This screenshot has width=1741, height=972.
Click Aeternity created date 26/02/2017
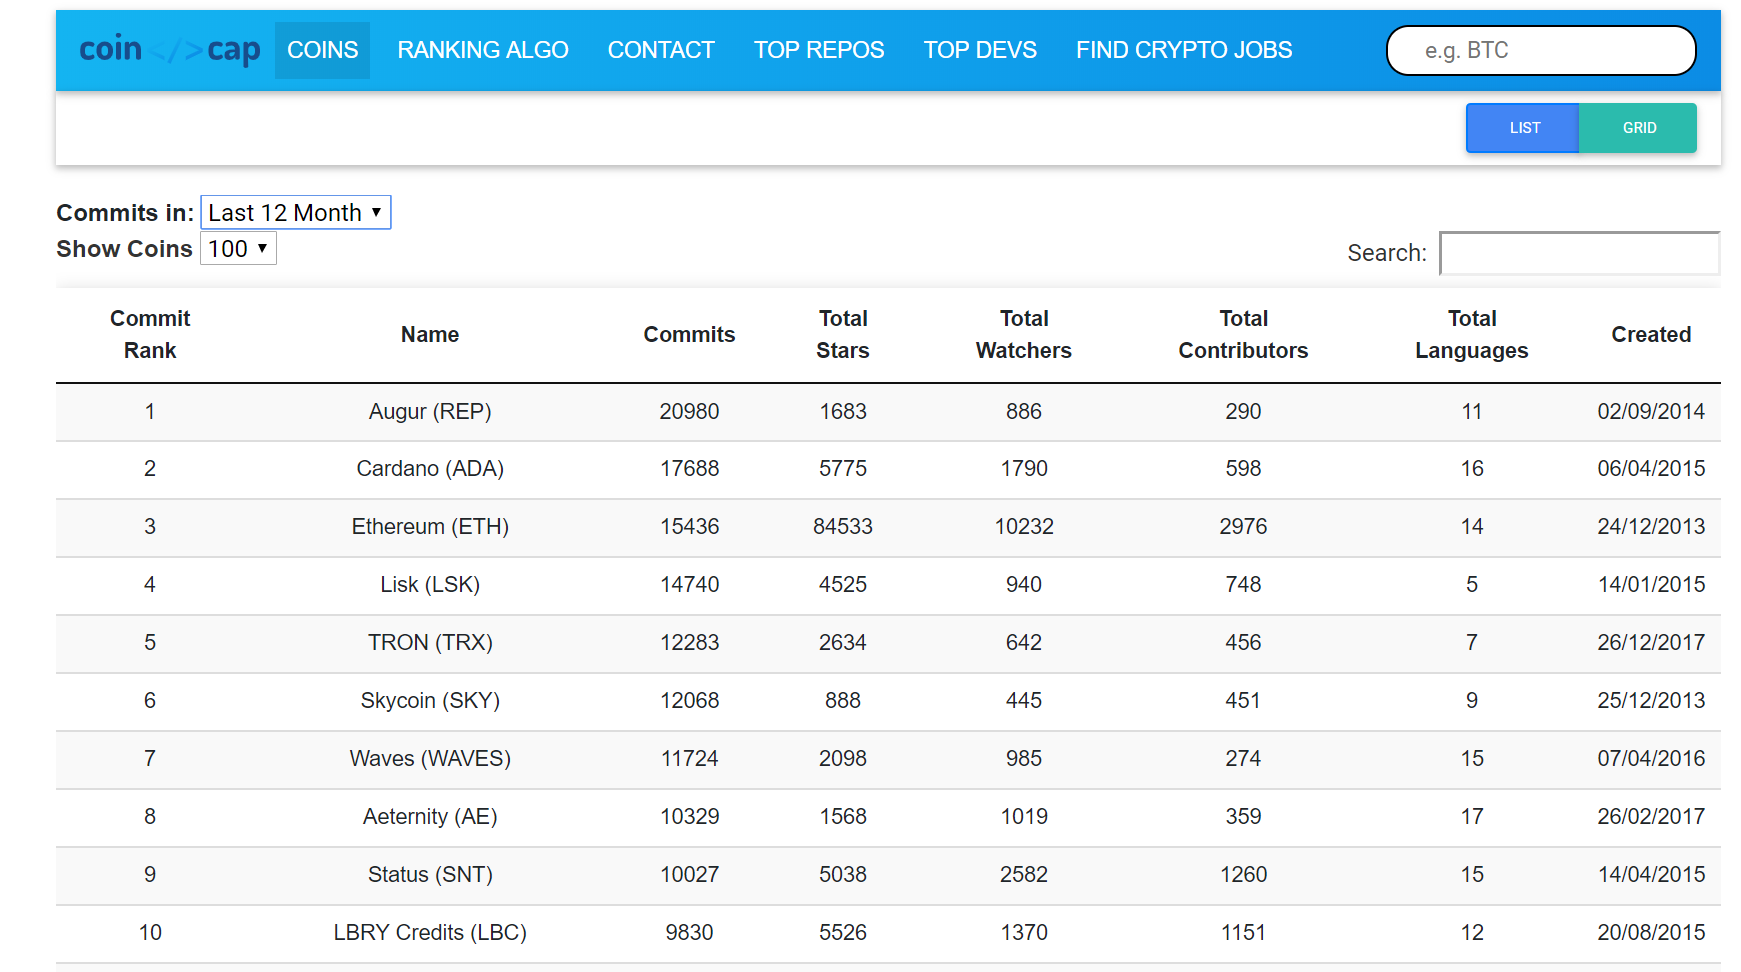click(1651, 817)
